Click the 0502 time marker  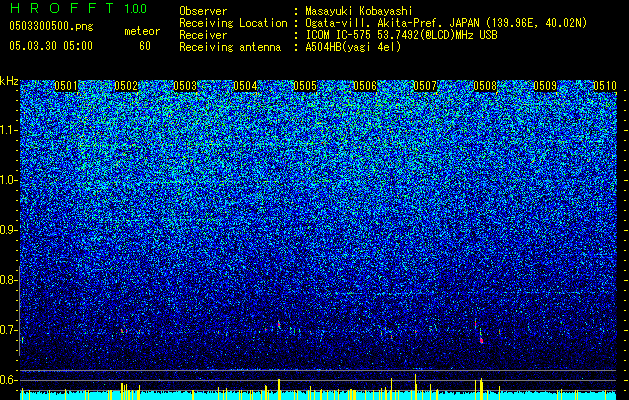click(x=126, y=86)
